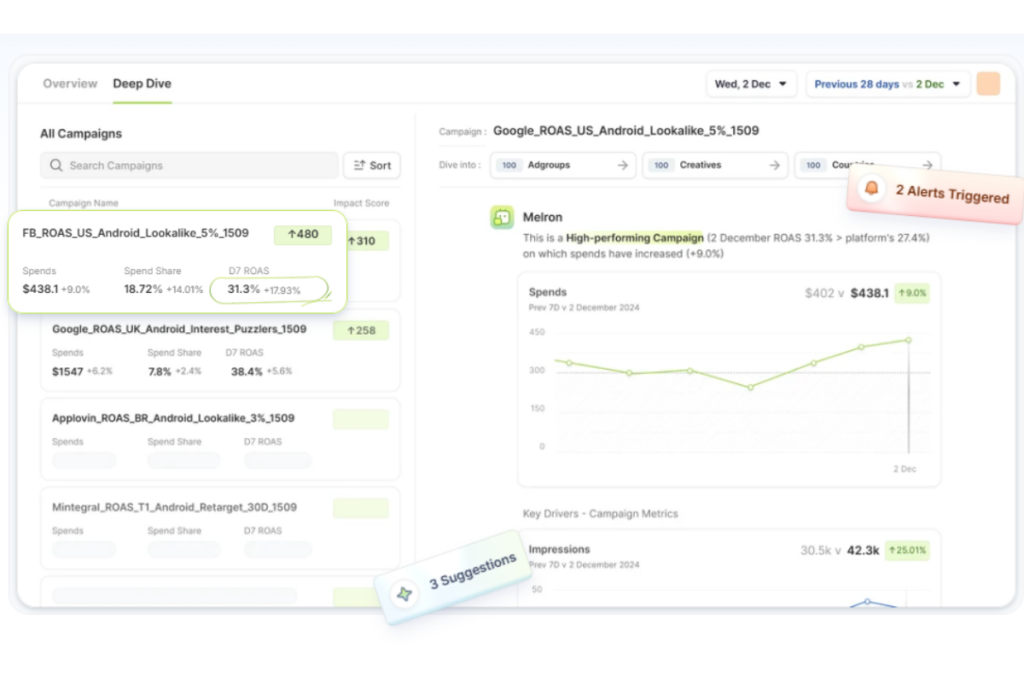Screen dimensions: 1024x683
Task: Click the +9.0% badge on Spends chart
Action: pyautogui.click(x=912, y=293)
